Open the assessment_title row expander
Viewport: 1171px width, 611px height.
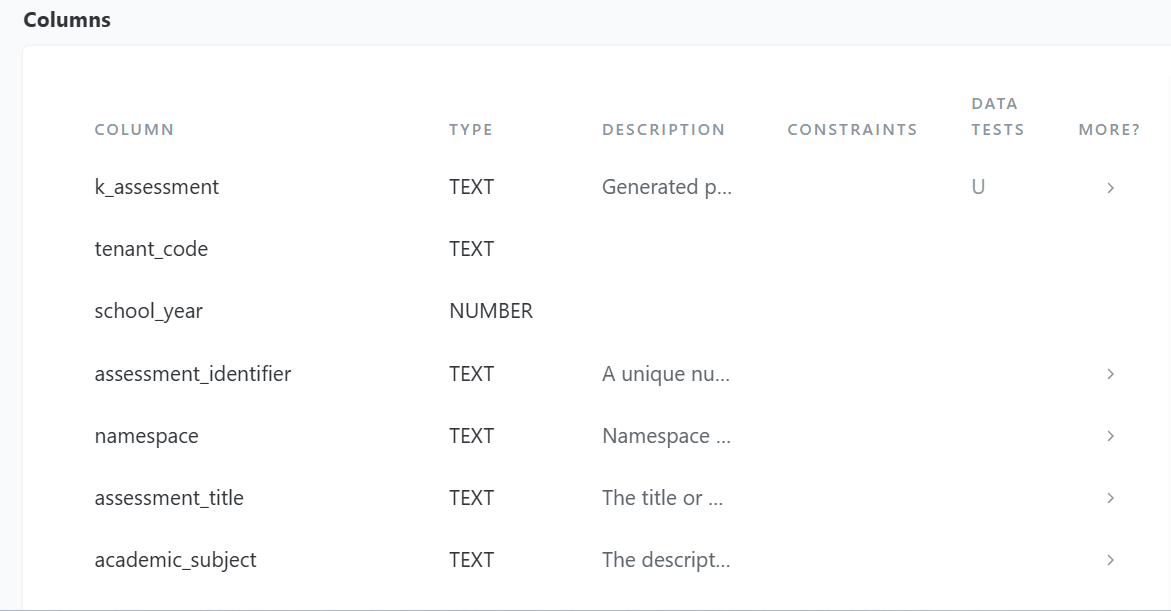(1110, 498)
